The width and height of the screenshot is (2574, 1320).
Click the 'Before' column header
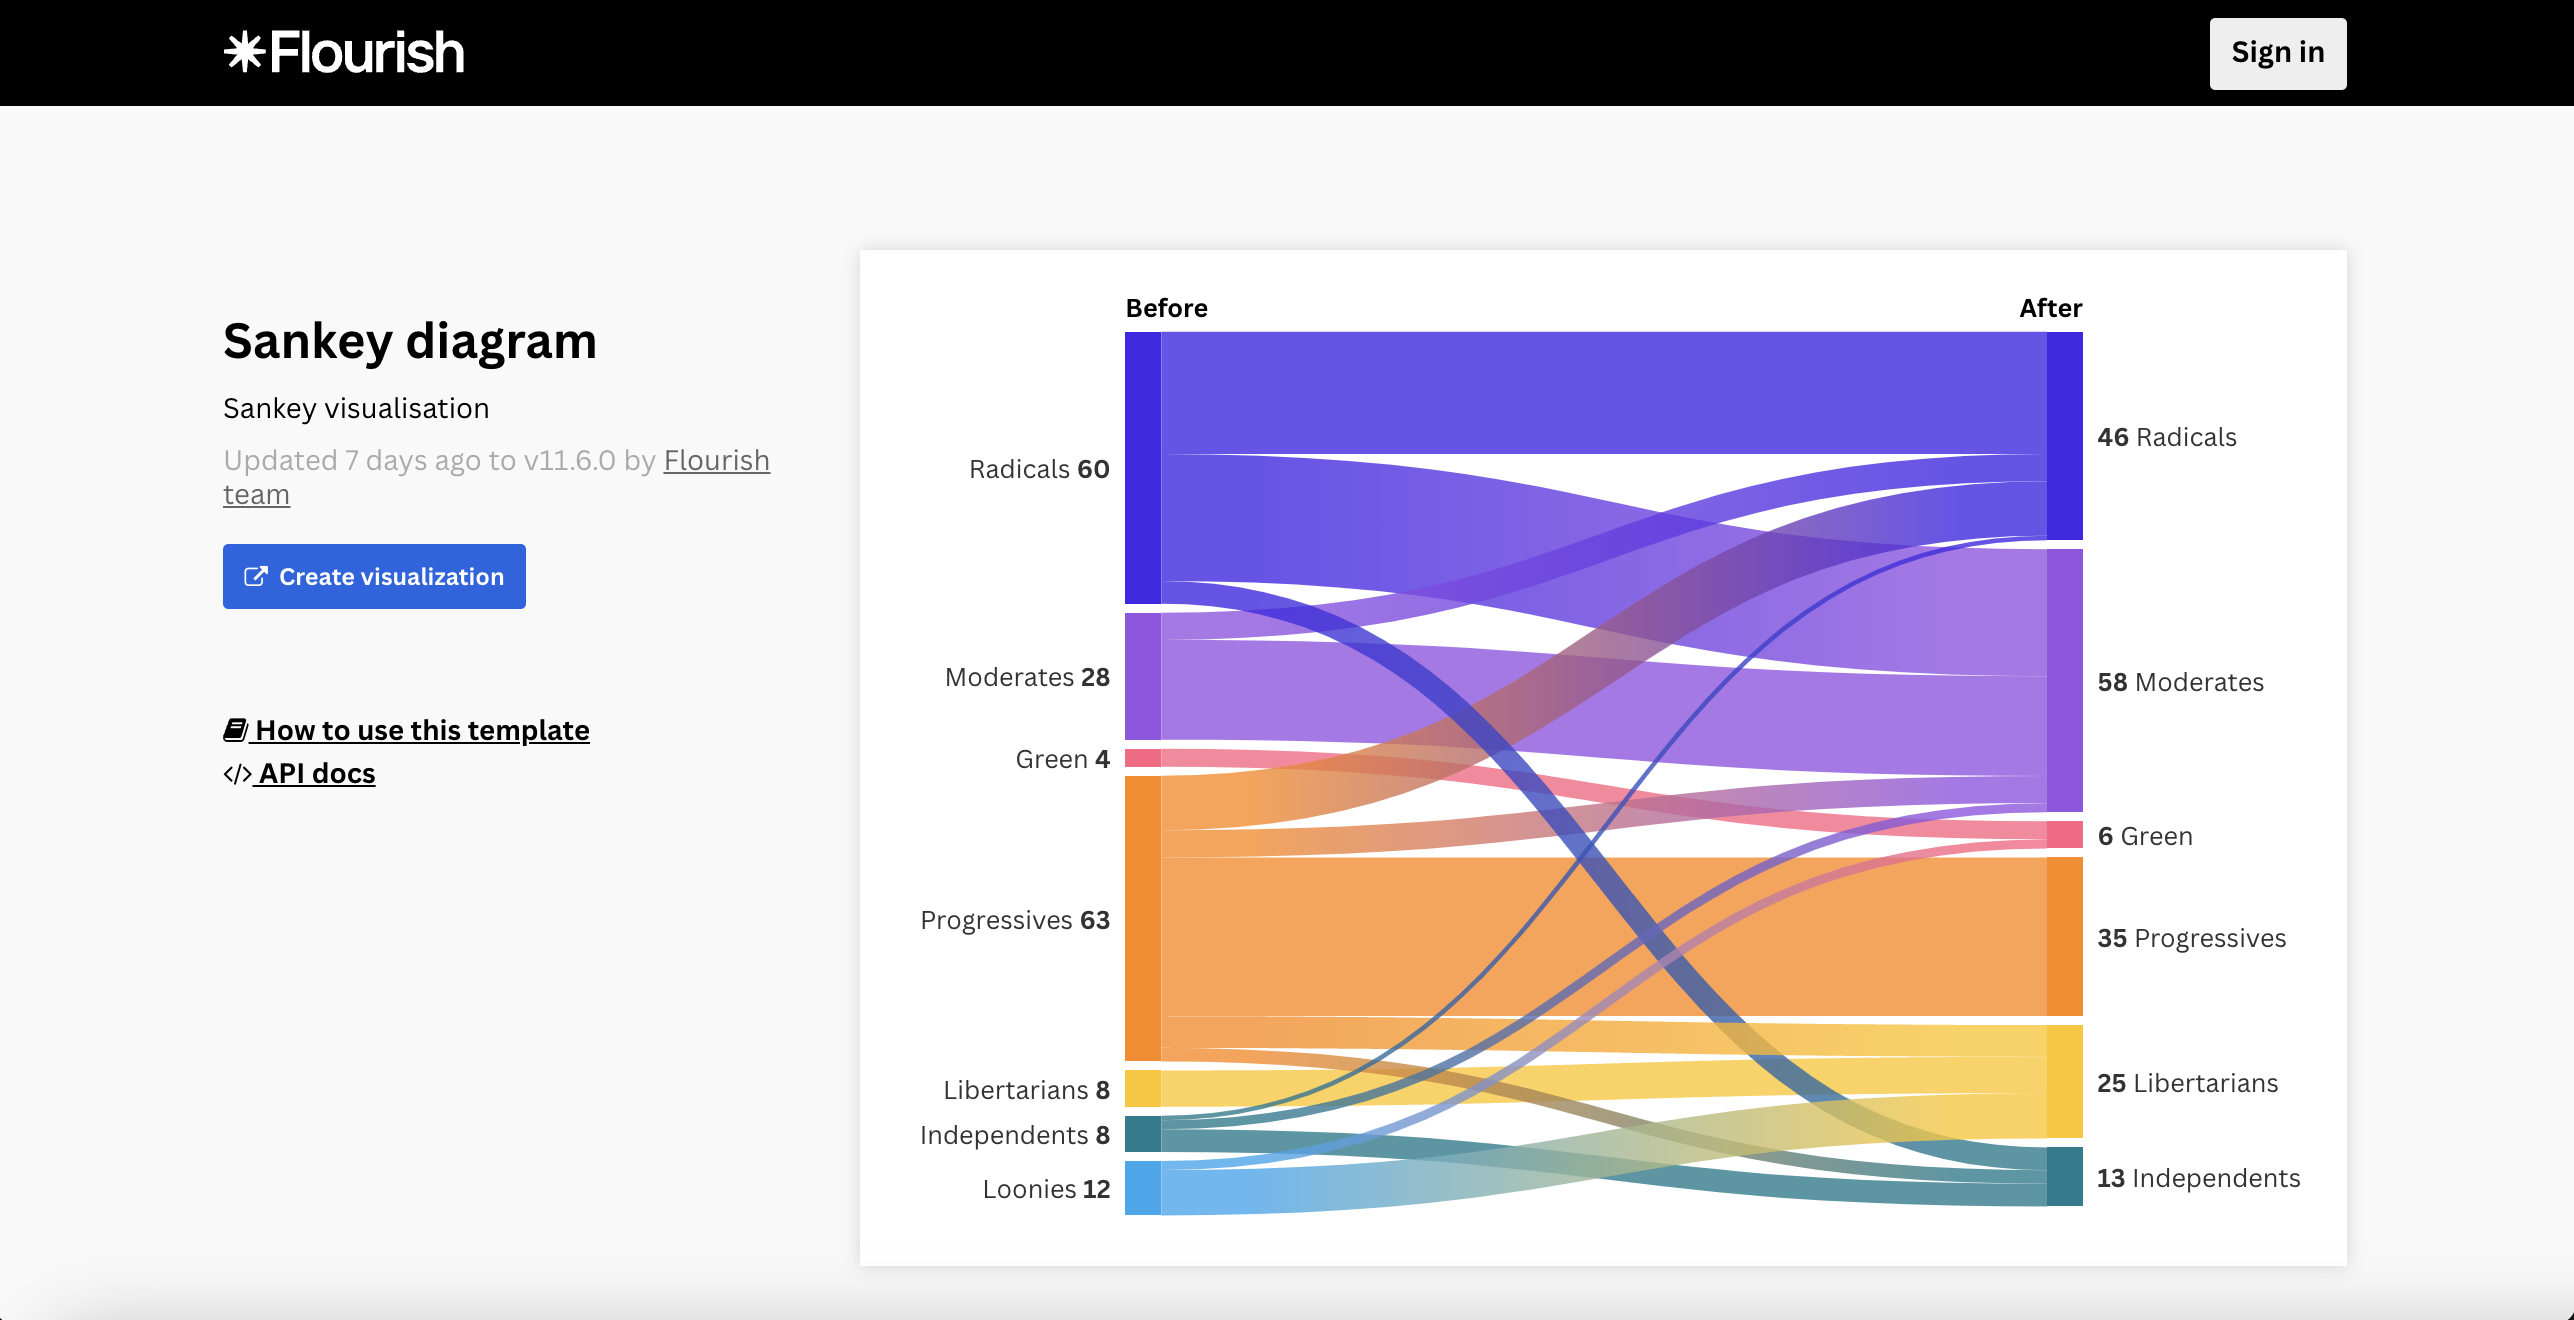click(1166, 308)
